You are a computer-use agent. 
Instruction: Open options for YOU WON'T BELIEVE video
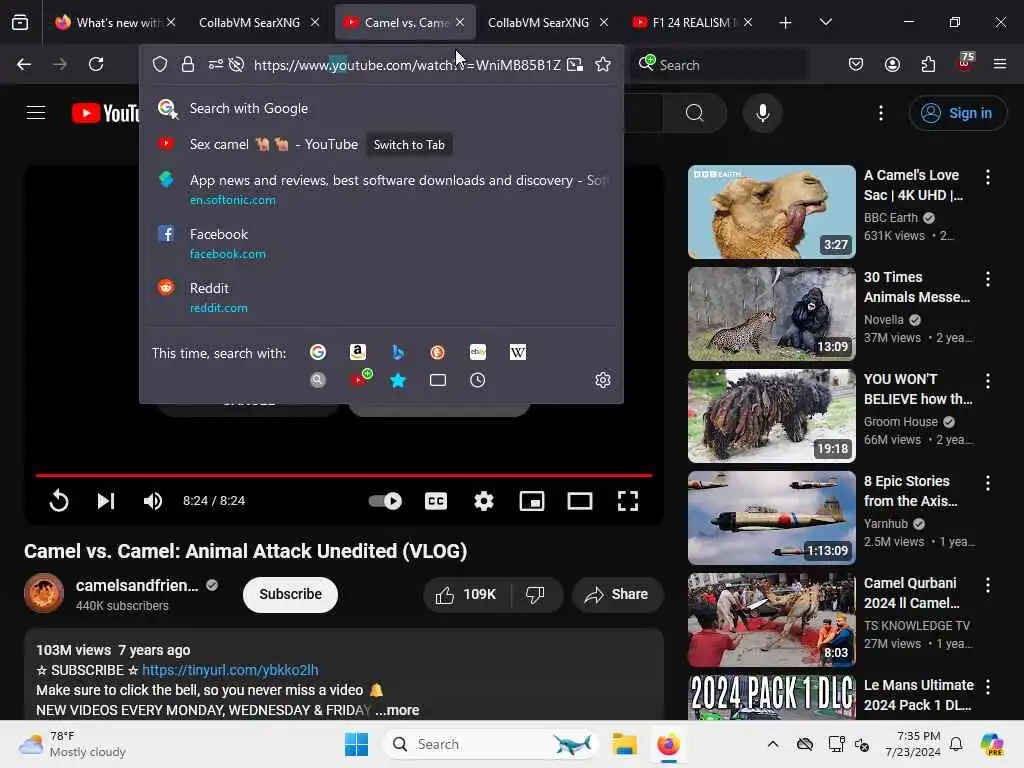point(987,381)
